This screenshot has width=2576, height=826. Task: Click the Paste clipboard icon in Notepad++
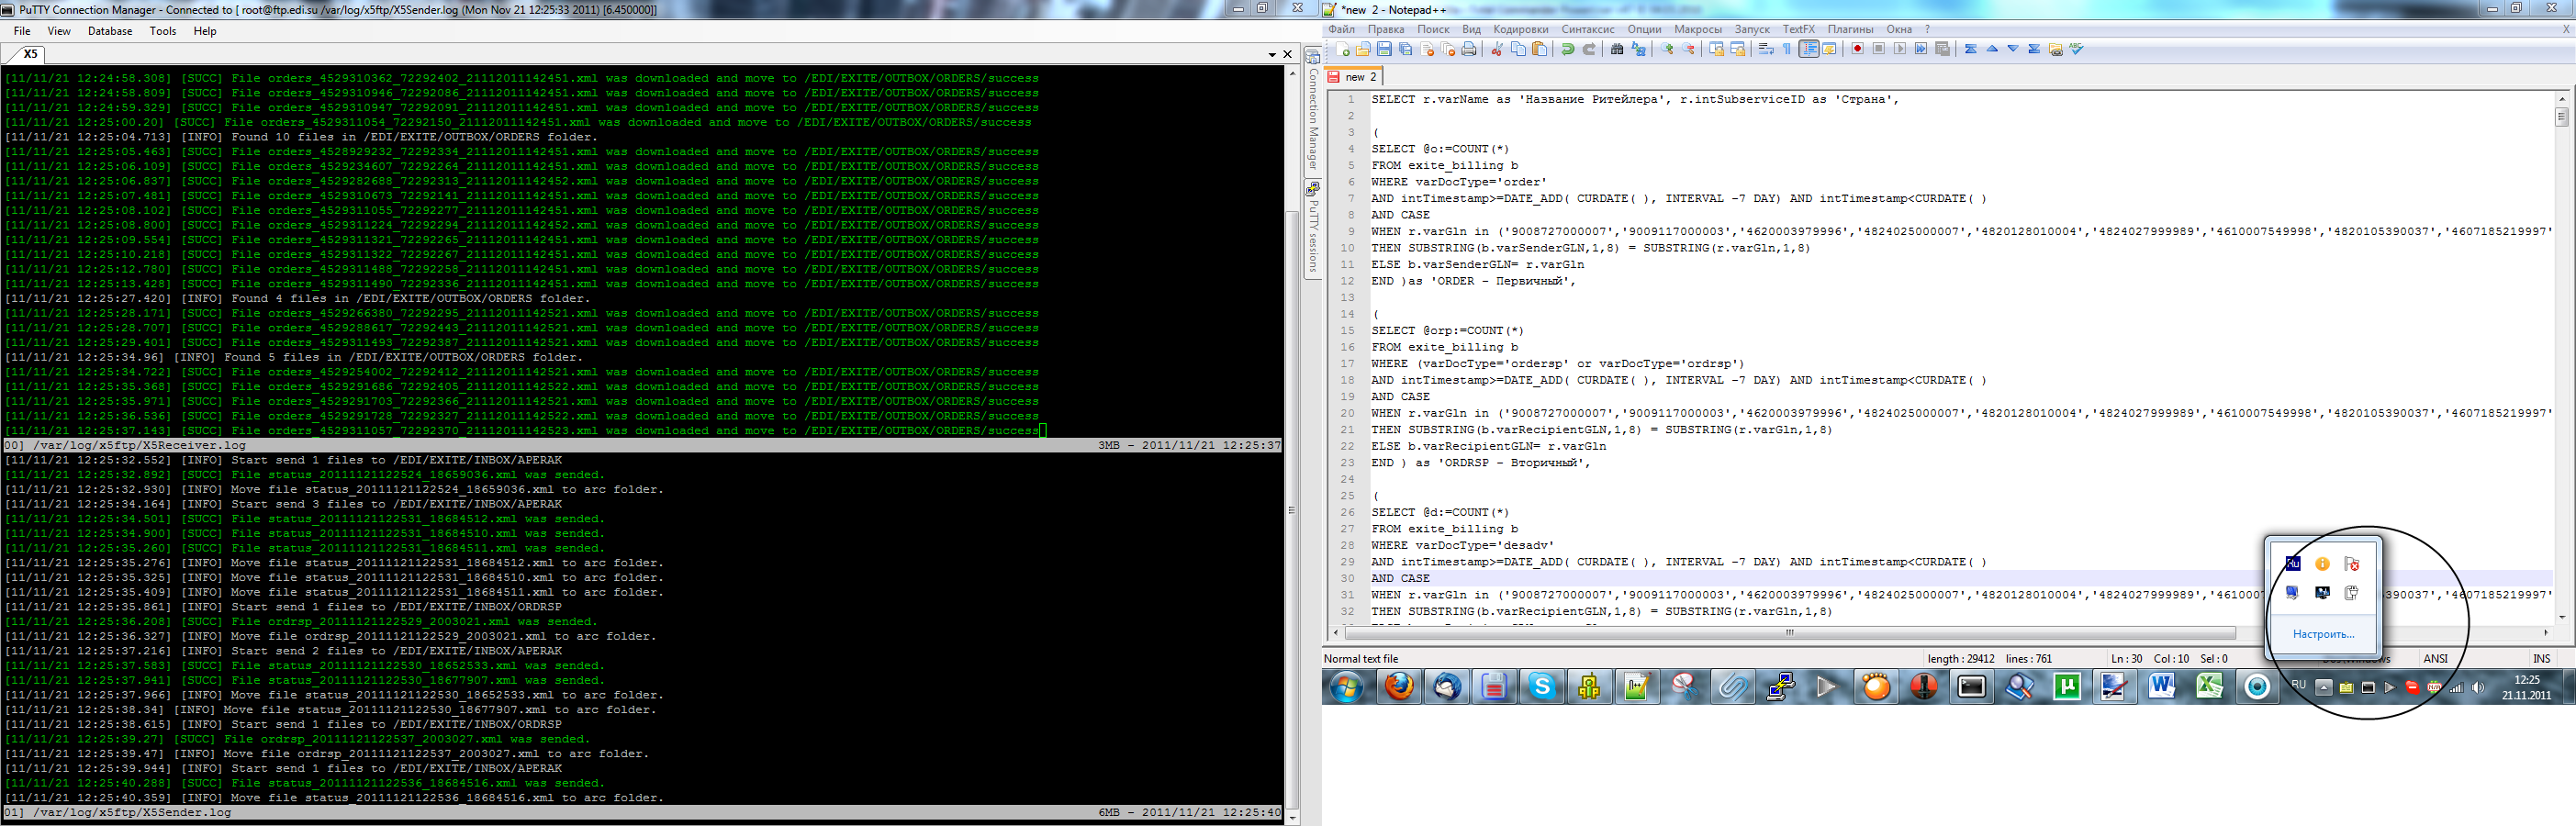click(x=1540, y=49)
